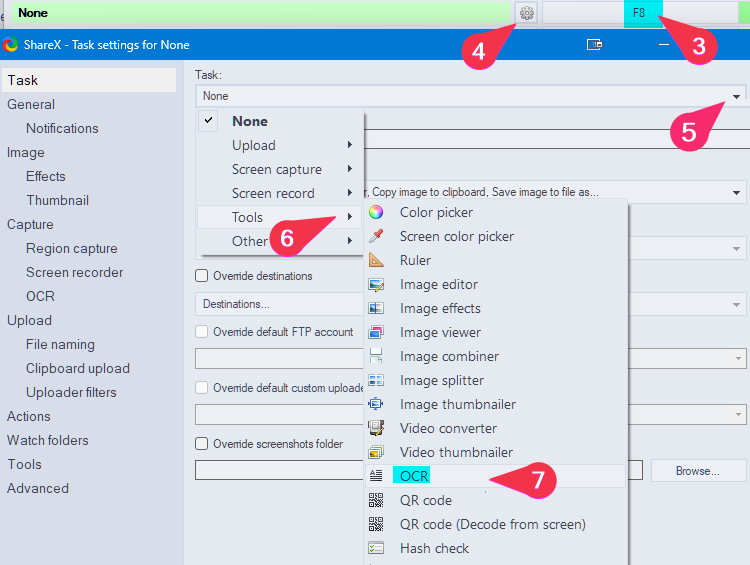Select Tools in the settings sidebar
Image resolution: width=750 pixels, height=565 pixels.
tap(24, 464)
